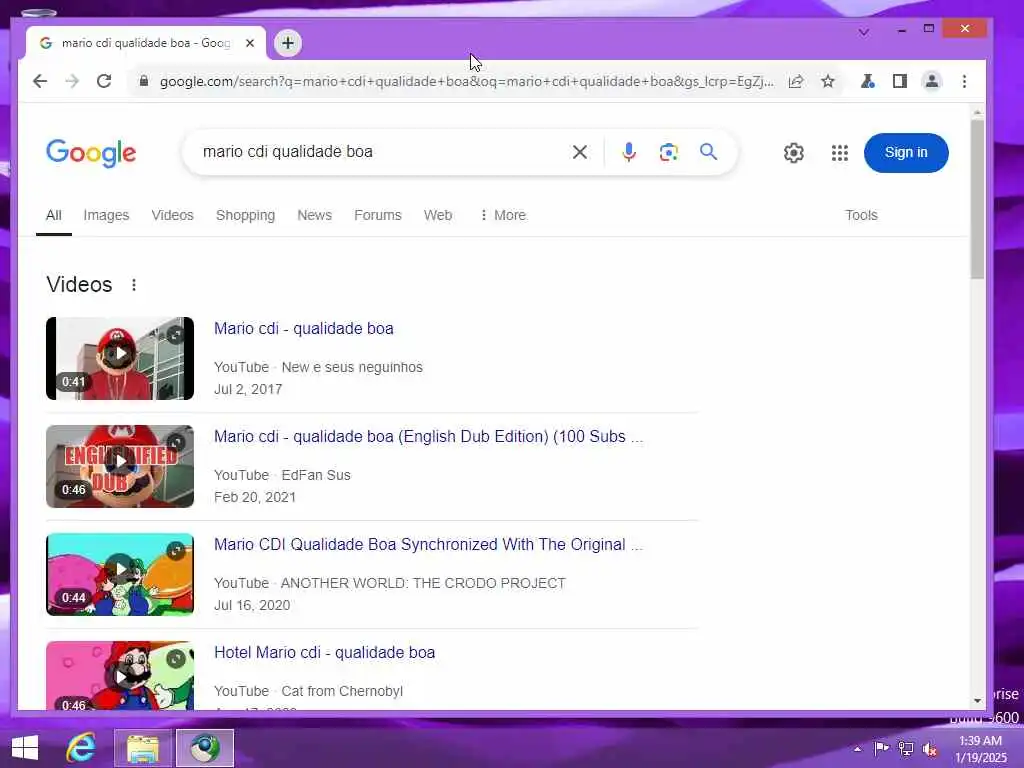Open Google apps grid icon
The height and width of the screenshot is (768, 1024).
pyautogui.click(x=840, y=153)
